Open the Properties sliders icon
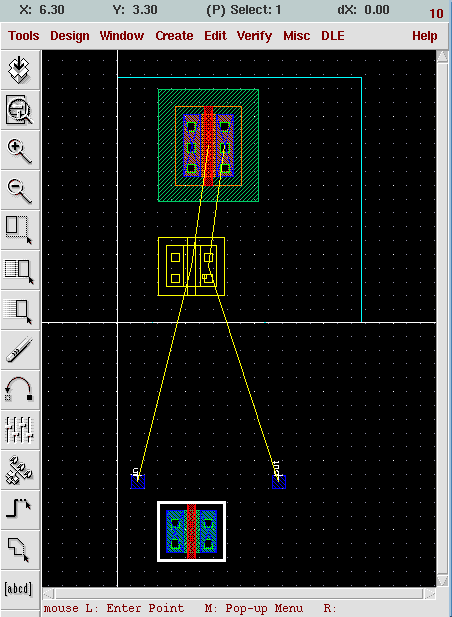This screenshot has height=617, width=452. click(x=20, y=430)
